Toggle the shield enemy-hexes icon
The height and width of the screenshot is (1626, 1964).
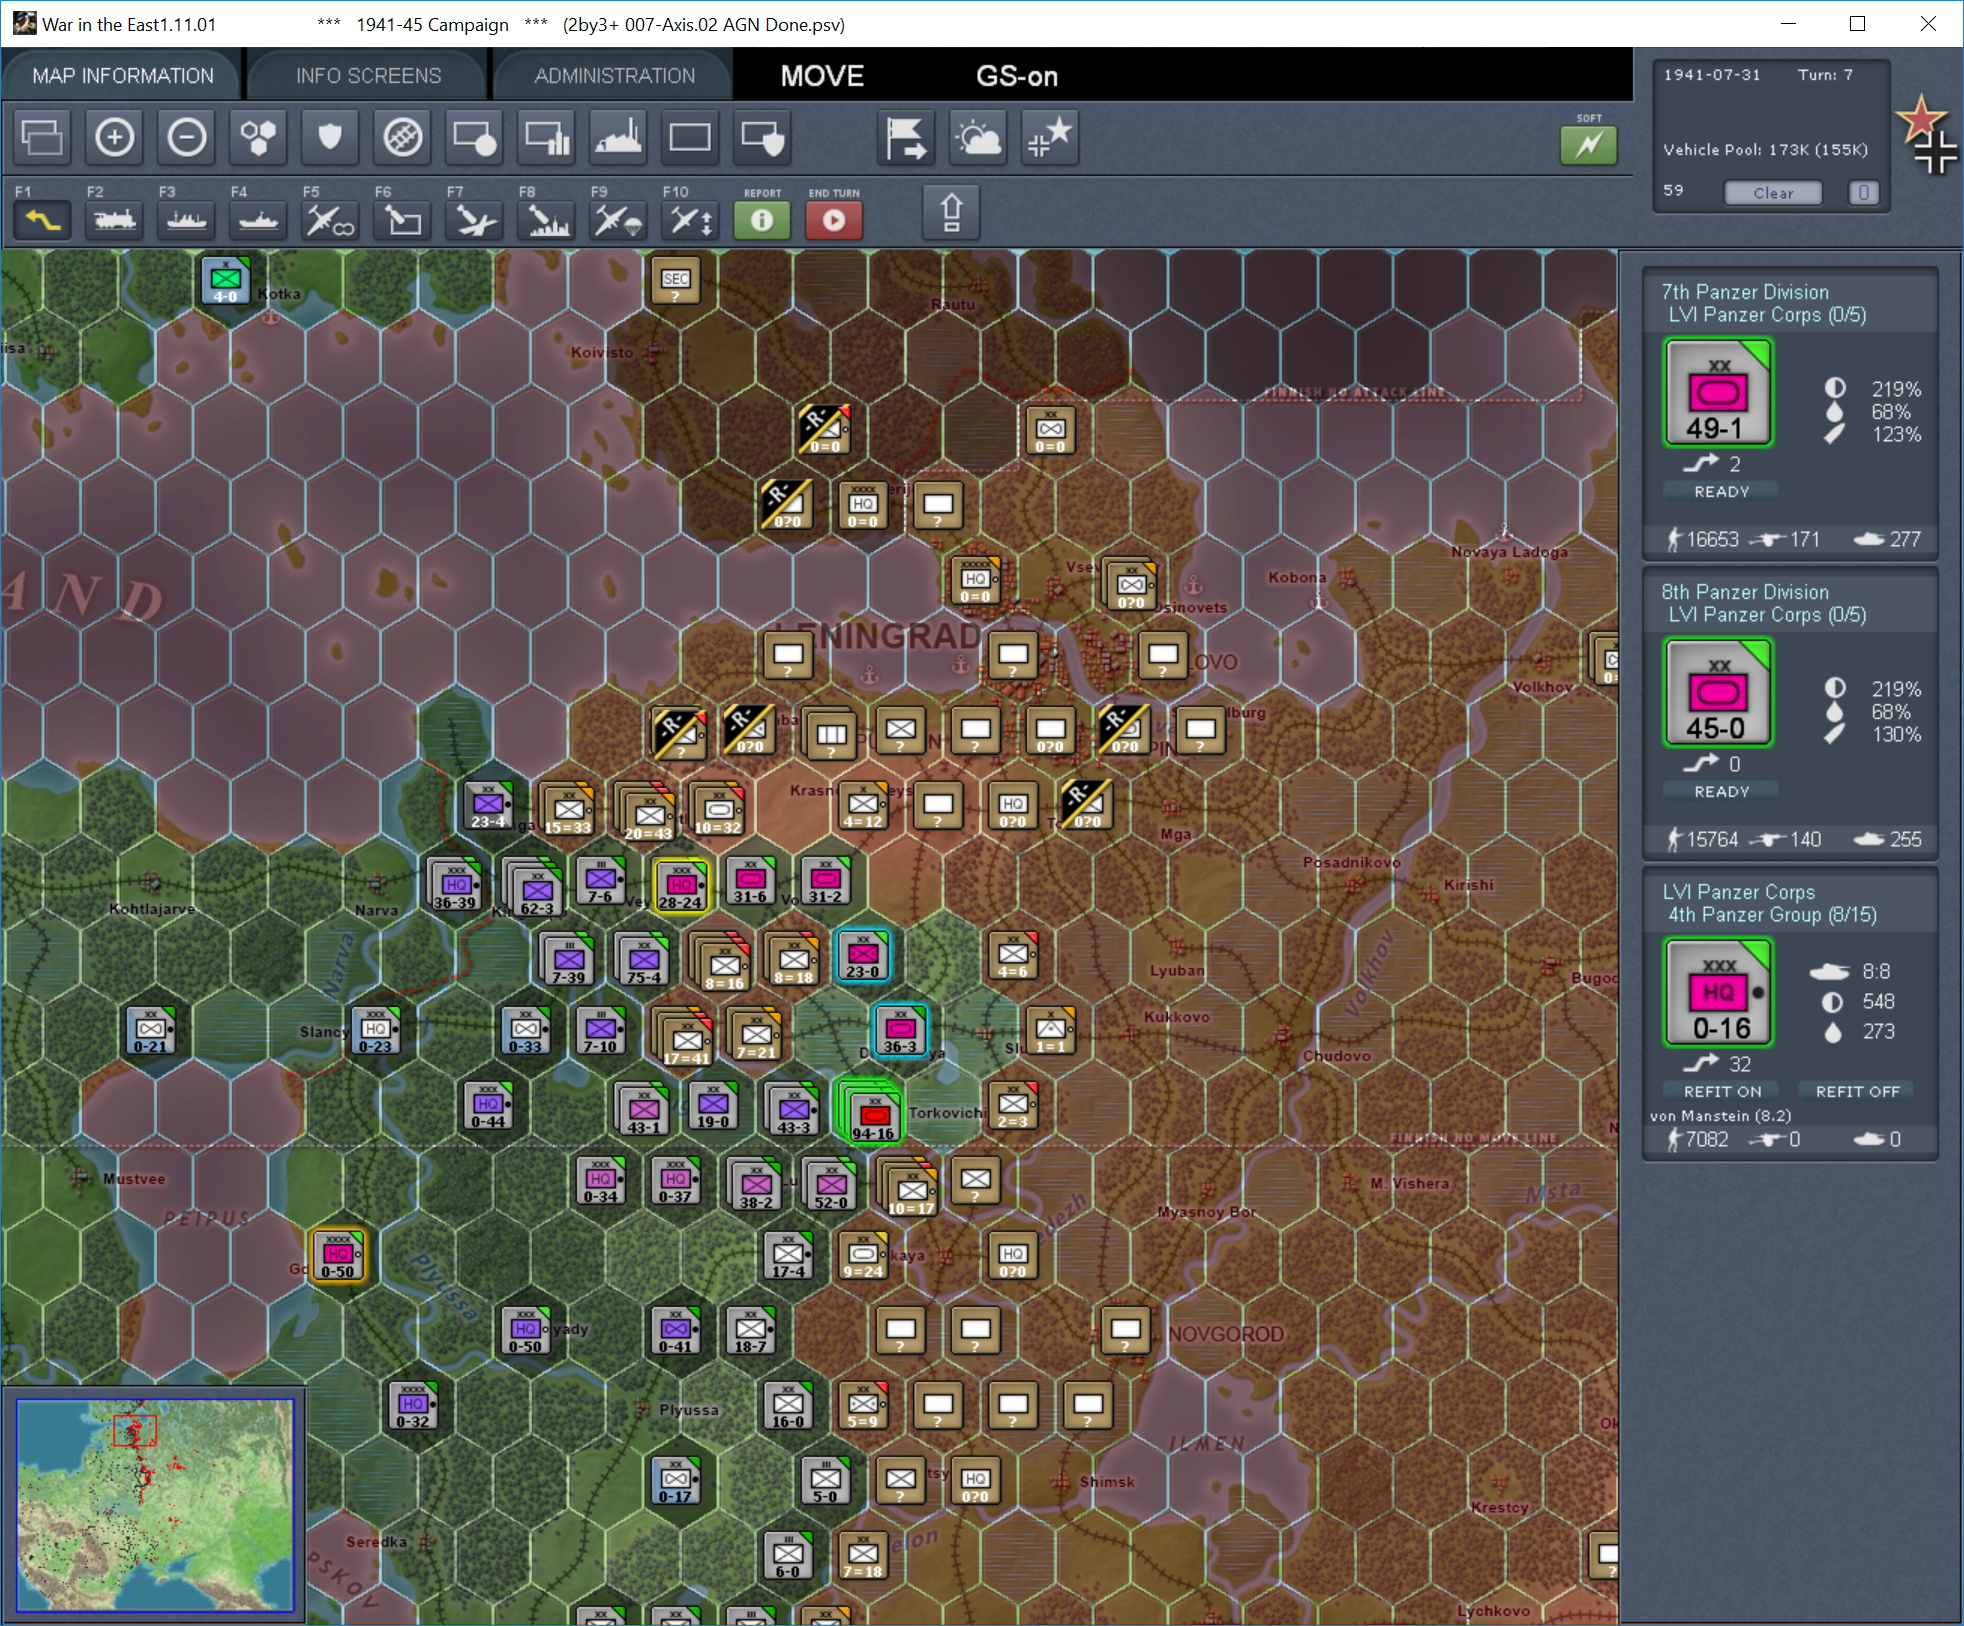(330, 137)
